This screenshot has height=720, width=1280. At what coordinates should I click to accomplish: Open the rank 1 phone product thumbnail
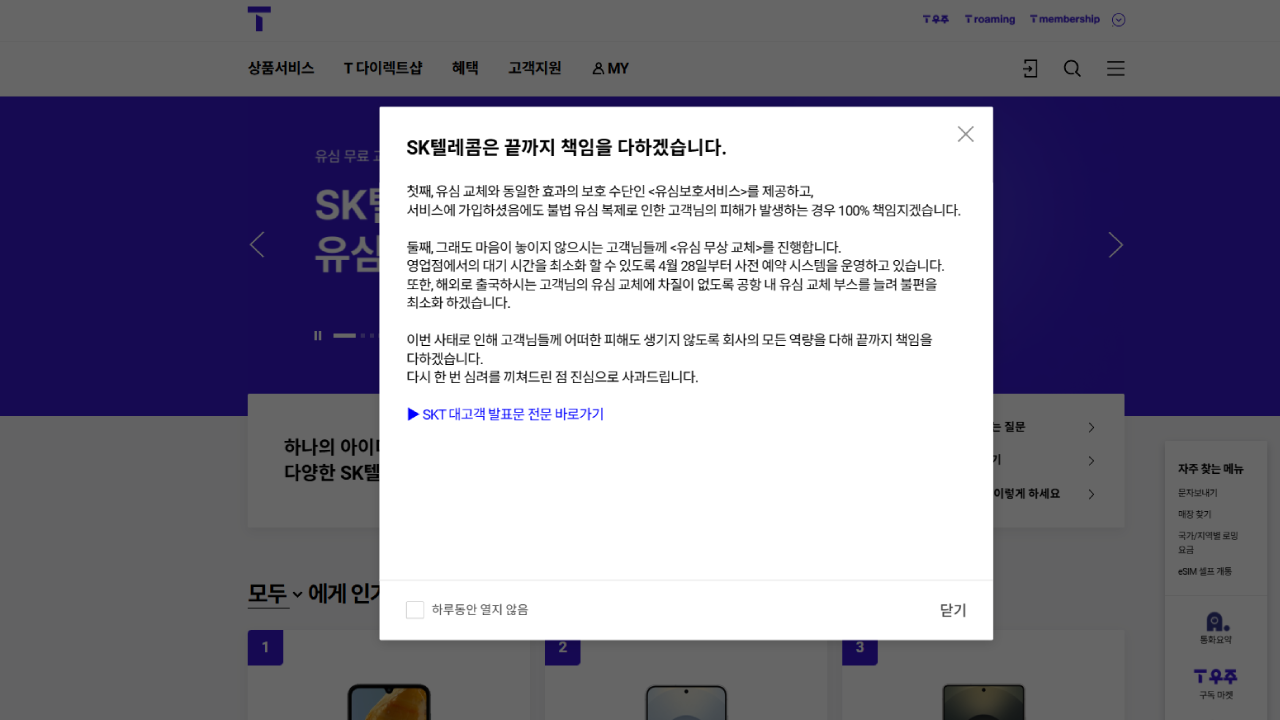click(389, 702)
